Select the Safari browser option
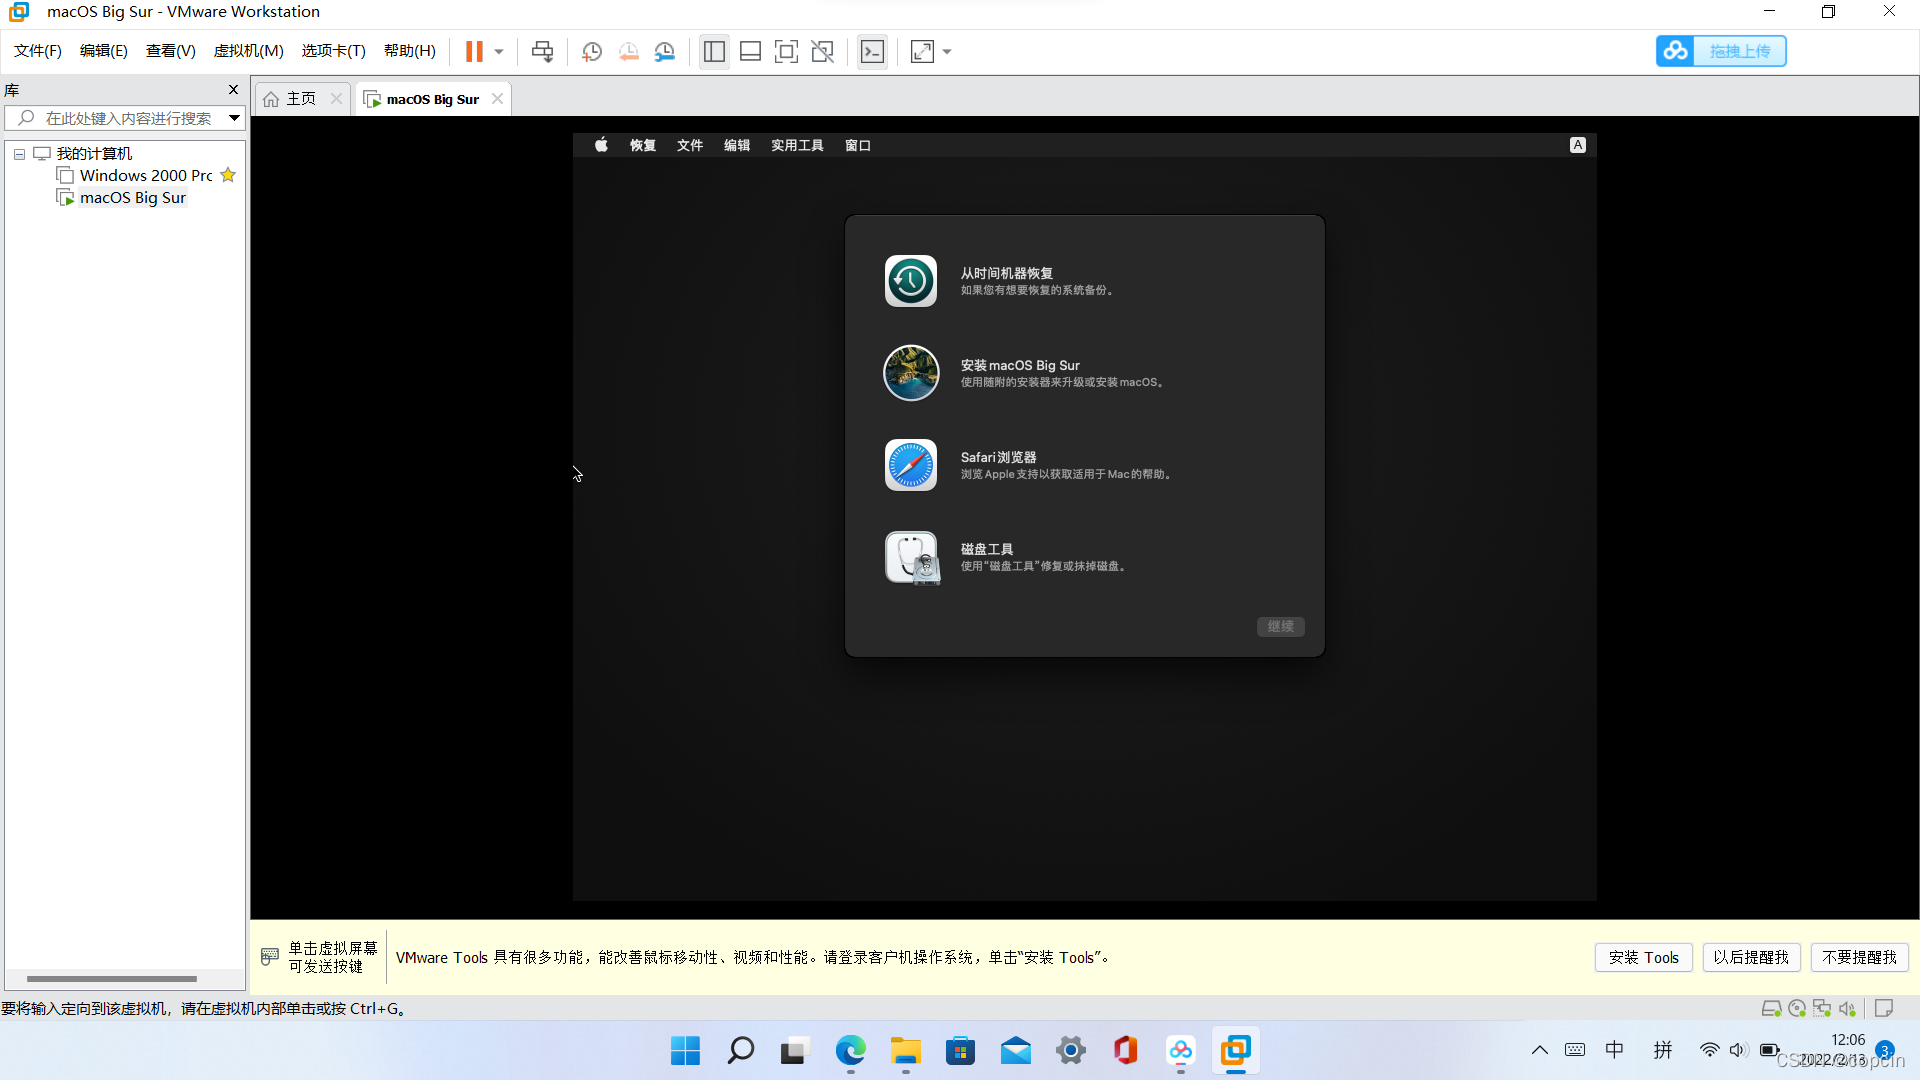 tap(1085, 465)
